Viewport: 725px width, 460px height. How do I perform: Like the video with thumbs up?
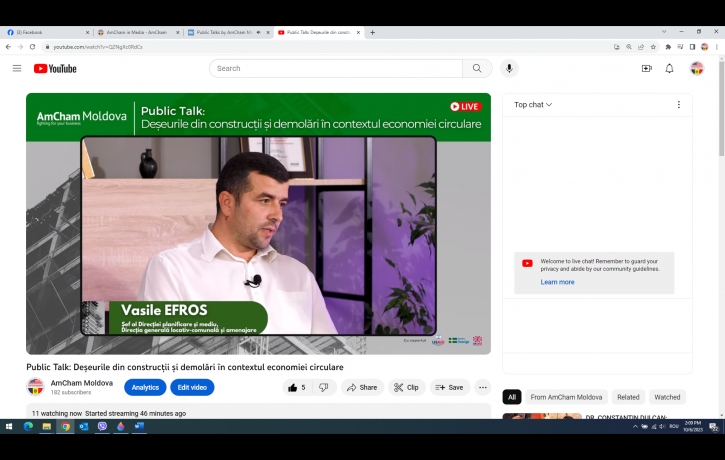click(296, 387)
